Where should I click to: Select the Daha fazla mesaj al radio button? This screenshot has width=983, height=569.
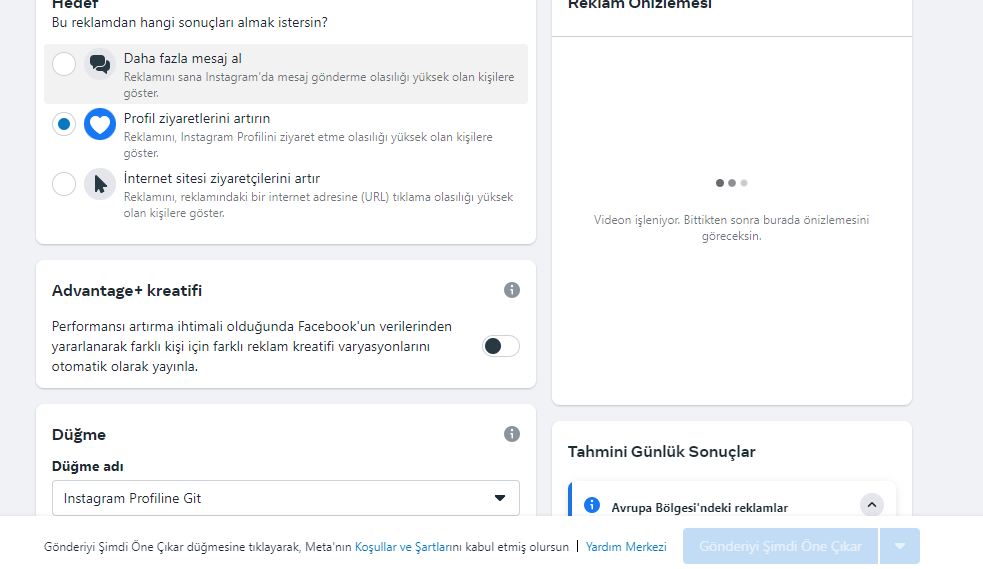coord(64,64)
